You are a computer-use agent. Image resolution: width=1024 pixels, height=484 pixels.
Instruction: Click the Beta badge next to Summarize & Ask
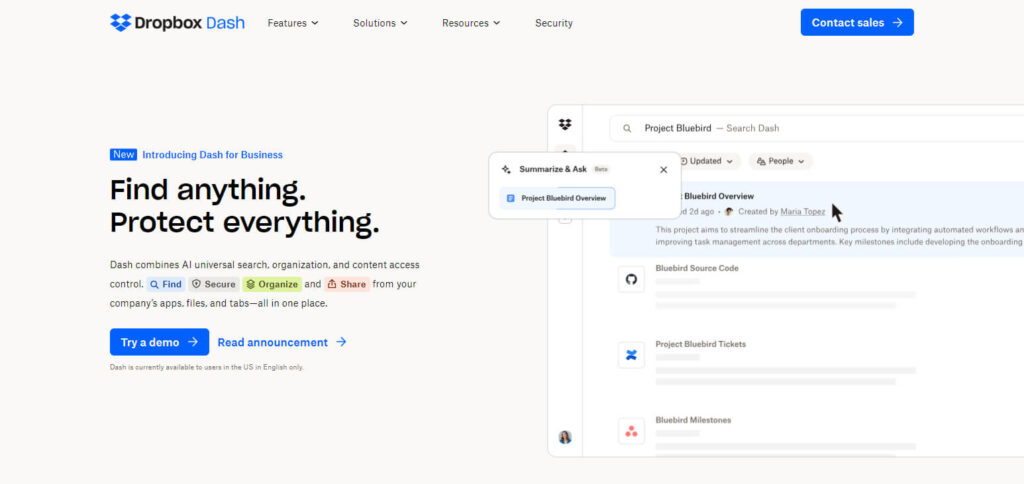(x=601, y=169)
